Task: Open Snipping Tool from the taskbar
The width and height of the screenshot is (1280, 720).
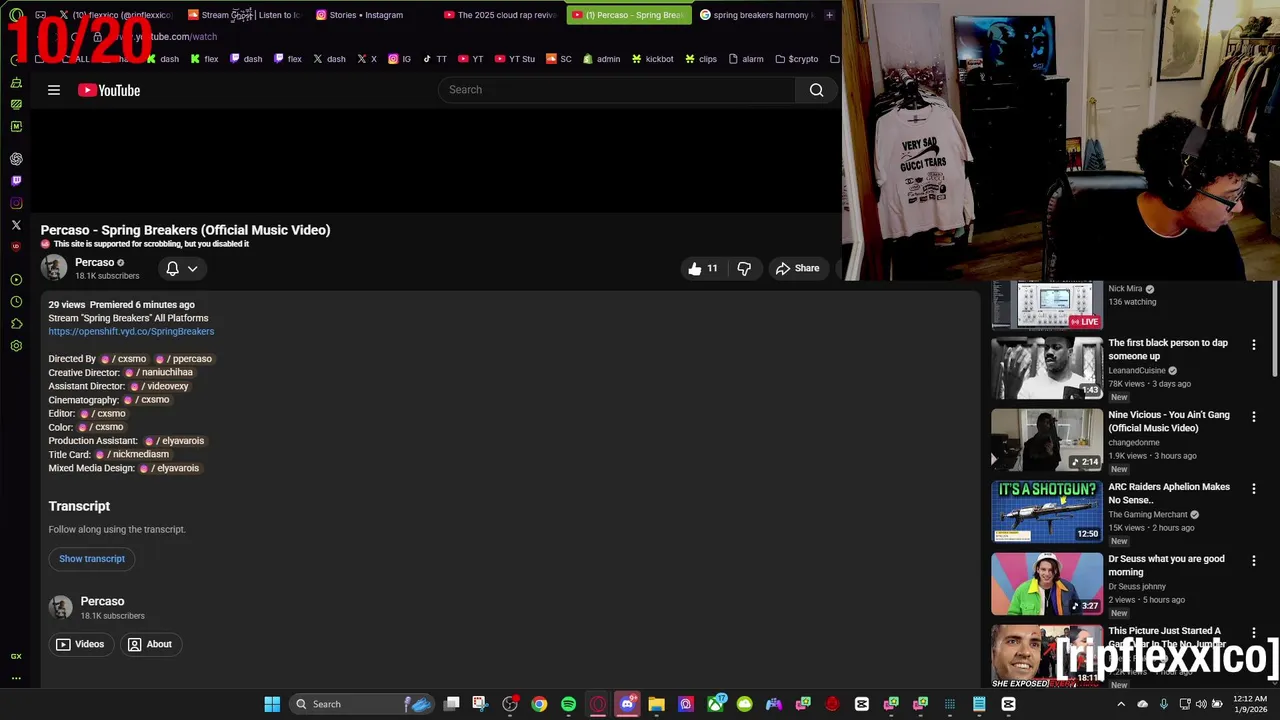Action: click(480, 704)
